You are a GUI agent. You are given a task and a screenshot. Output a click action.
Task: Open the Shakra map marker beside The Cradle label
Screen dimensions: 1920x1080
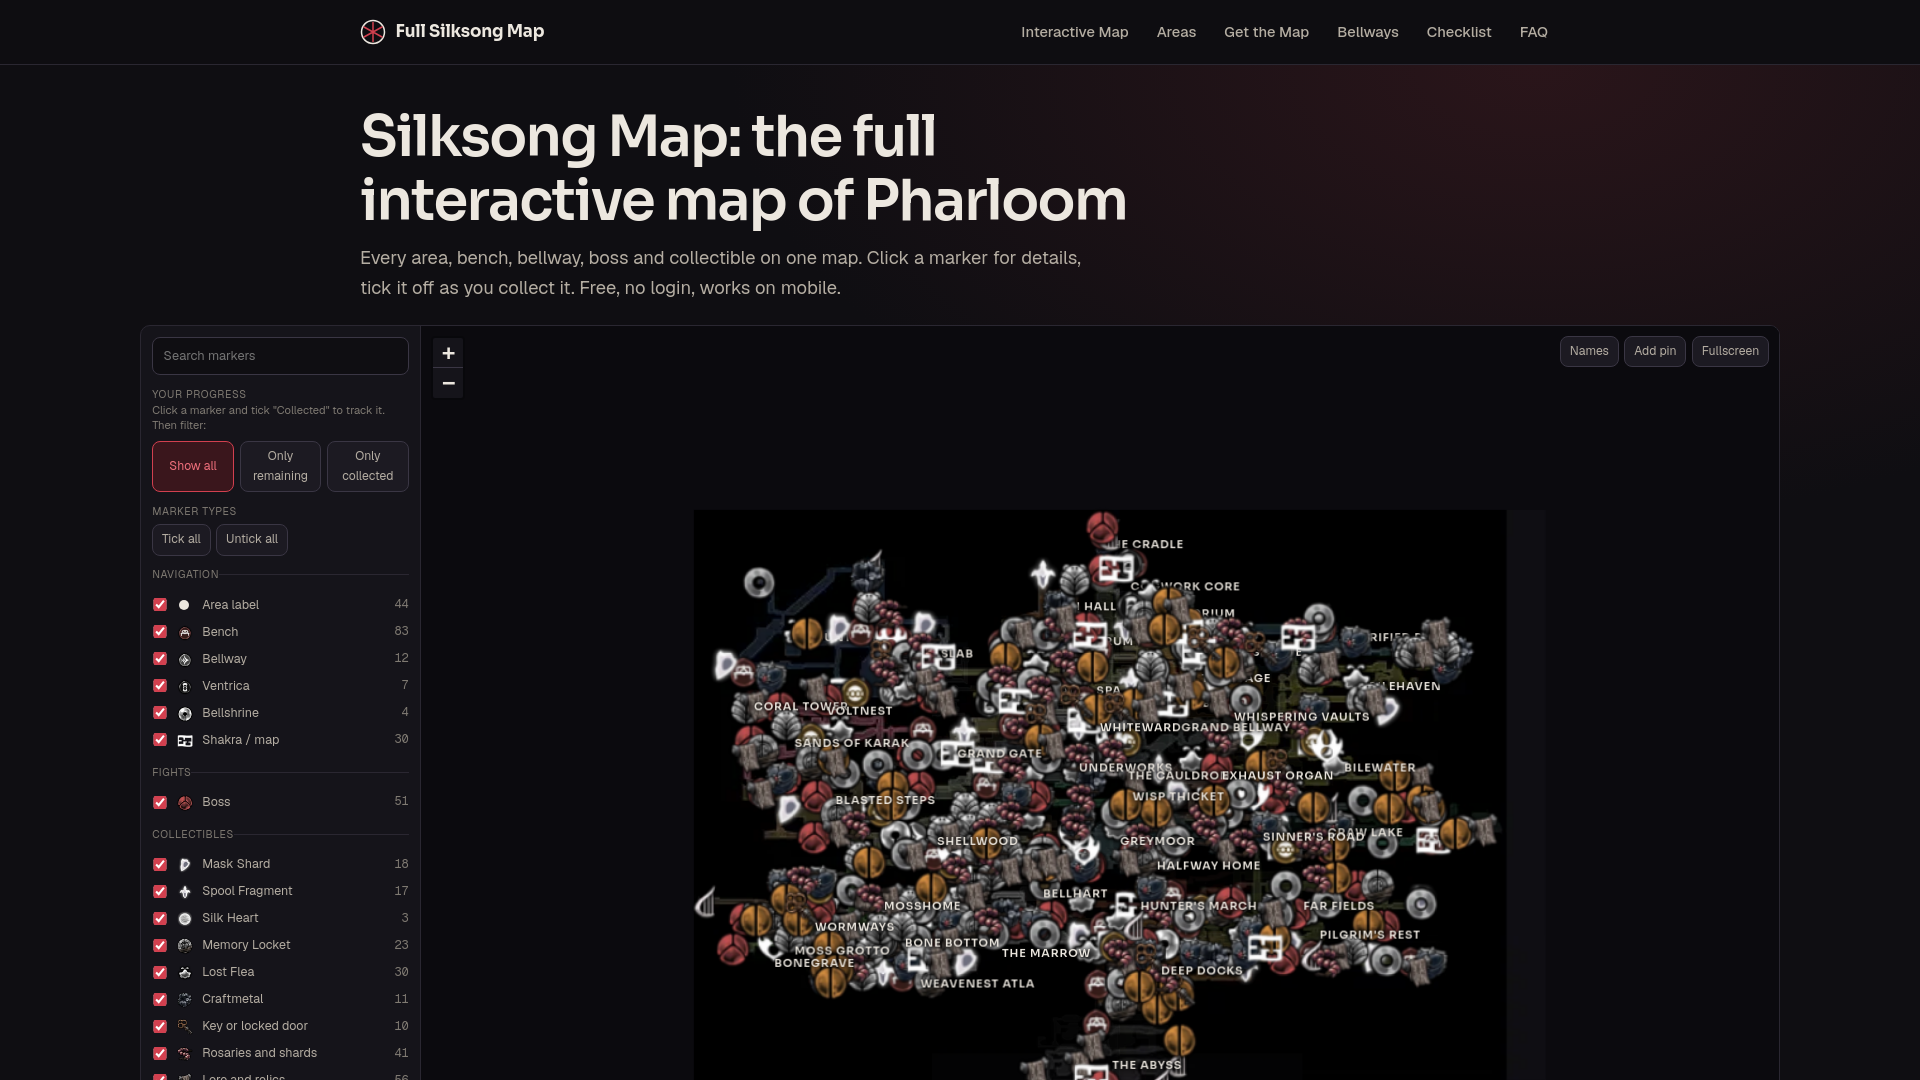[1115, 570]
